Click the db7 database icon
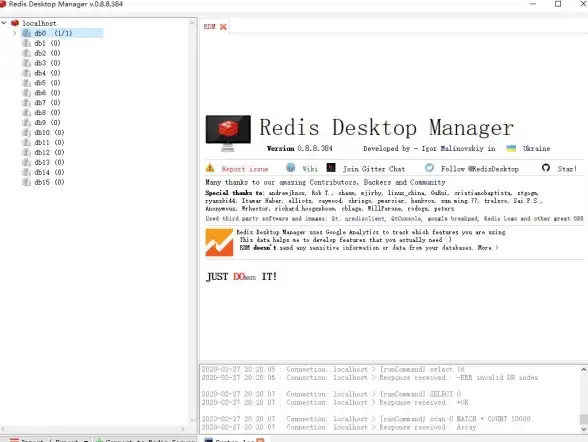This screenshot has height=442, width=588. [x=27, y=103]
